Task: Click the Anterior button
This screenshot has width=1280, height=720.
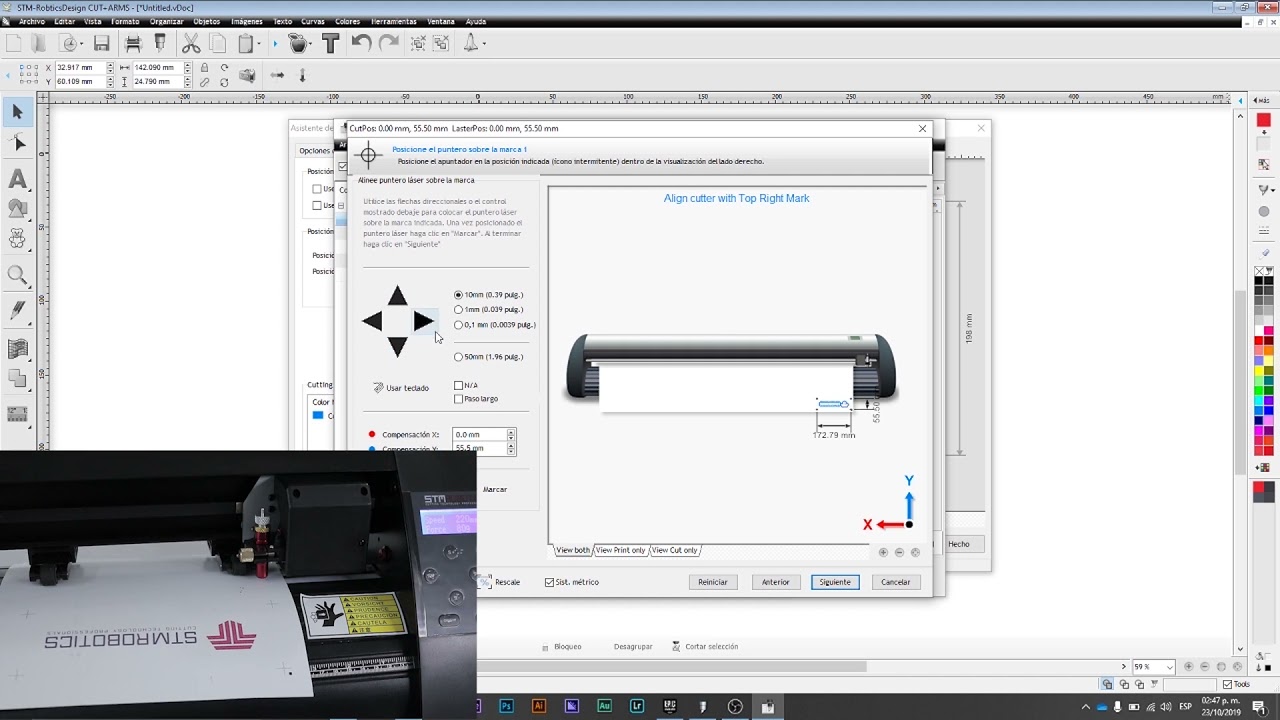Action: pyautogui.click(x=776, y=582)
